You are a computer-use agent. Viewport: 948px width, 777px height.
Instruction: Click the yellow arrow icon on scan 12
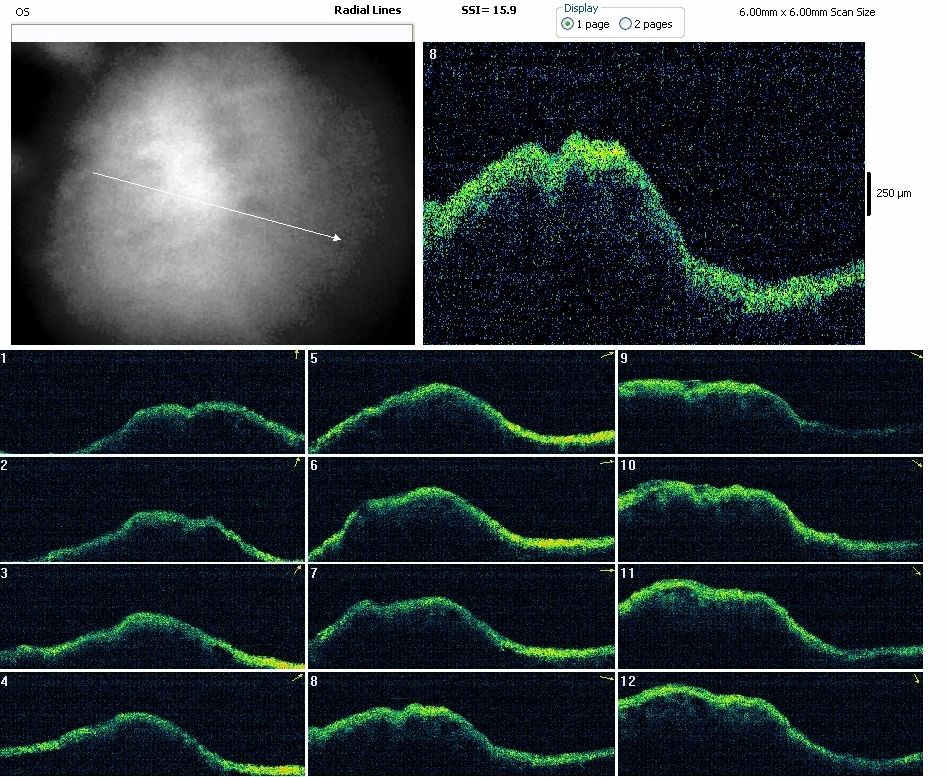[x=917, y=680]
